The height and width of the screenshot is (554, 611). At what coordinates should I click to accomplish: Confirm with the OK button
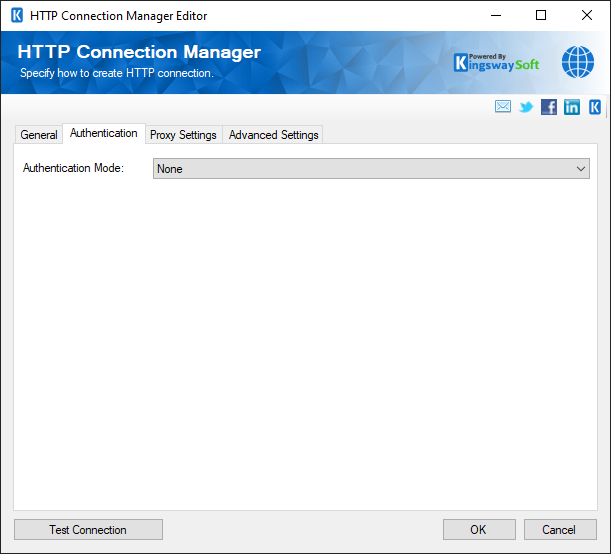pos(479,529)
